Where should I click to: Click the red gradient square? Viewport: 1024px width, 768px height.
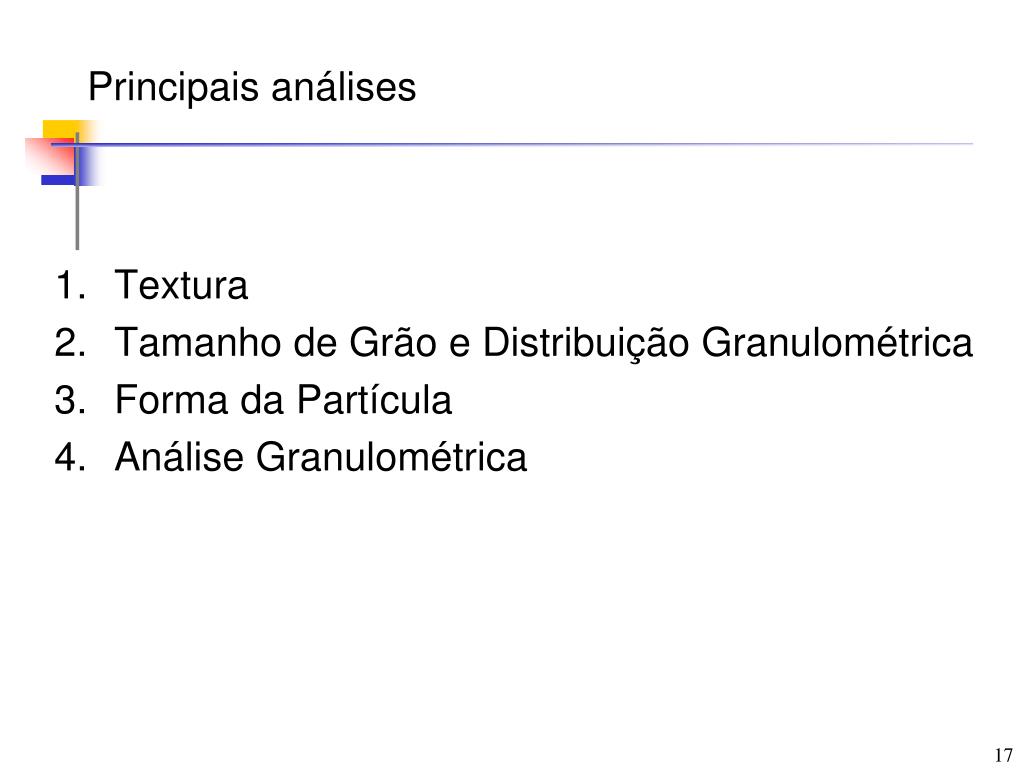point(50,157)
